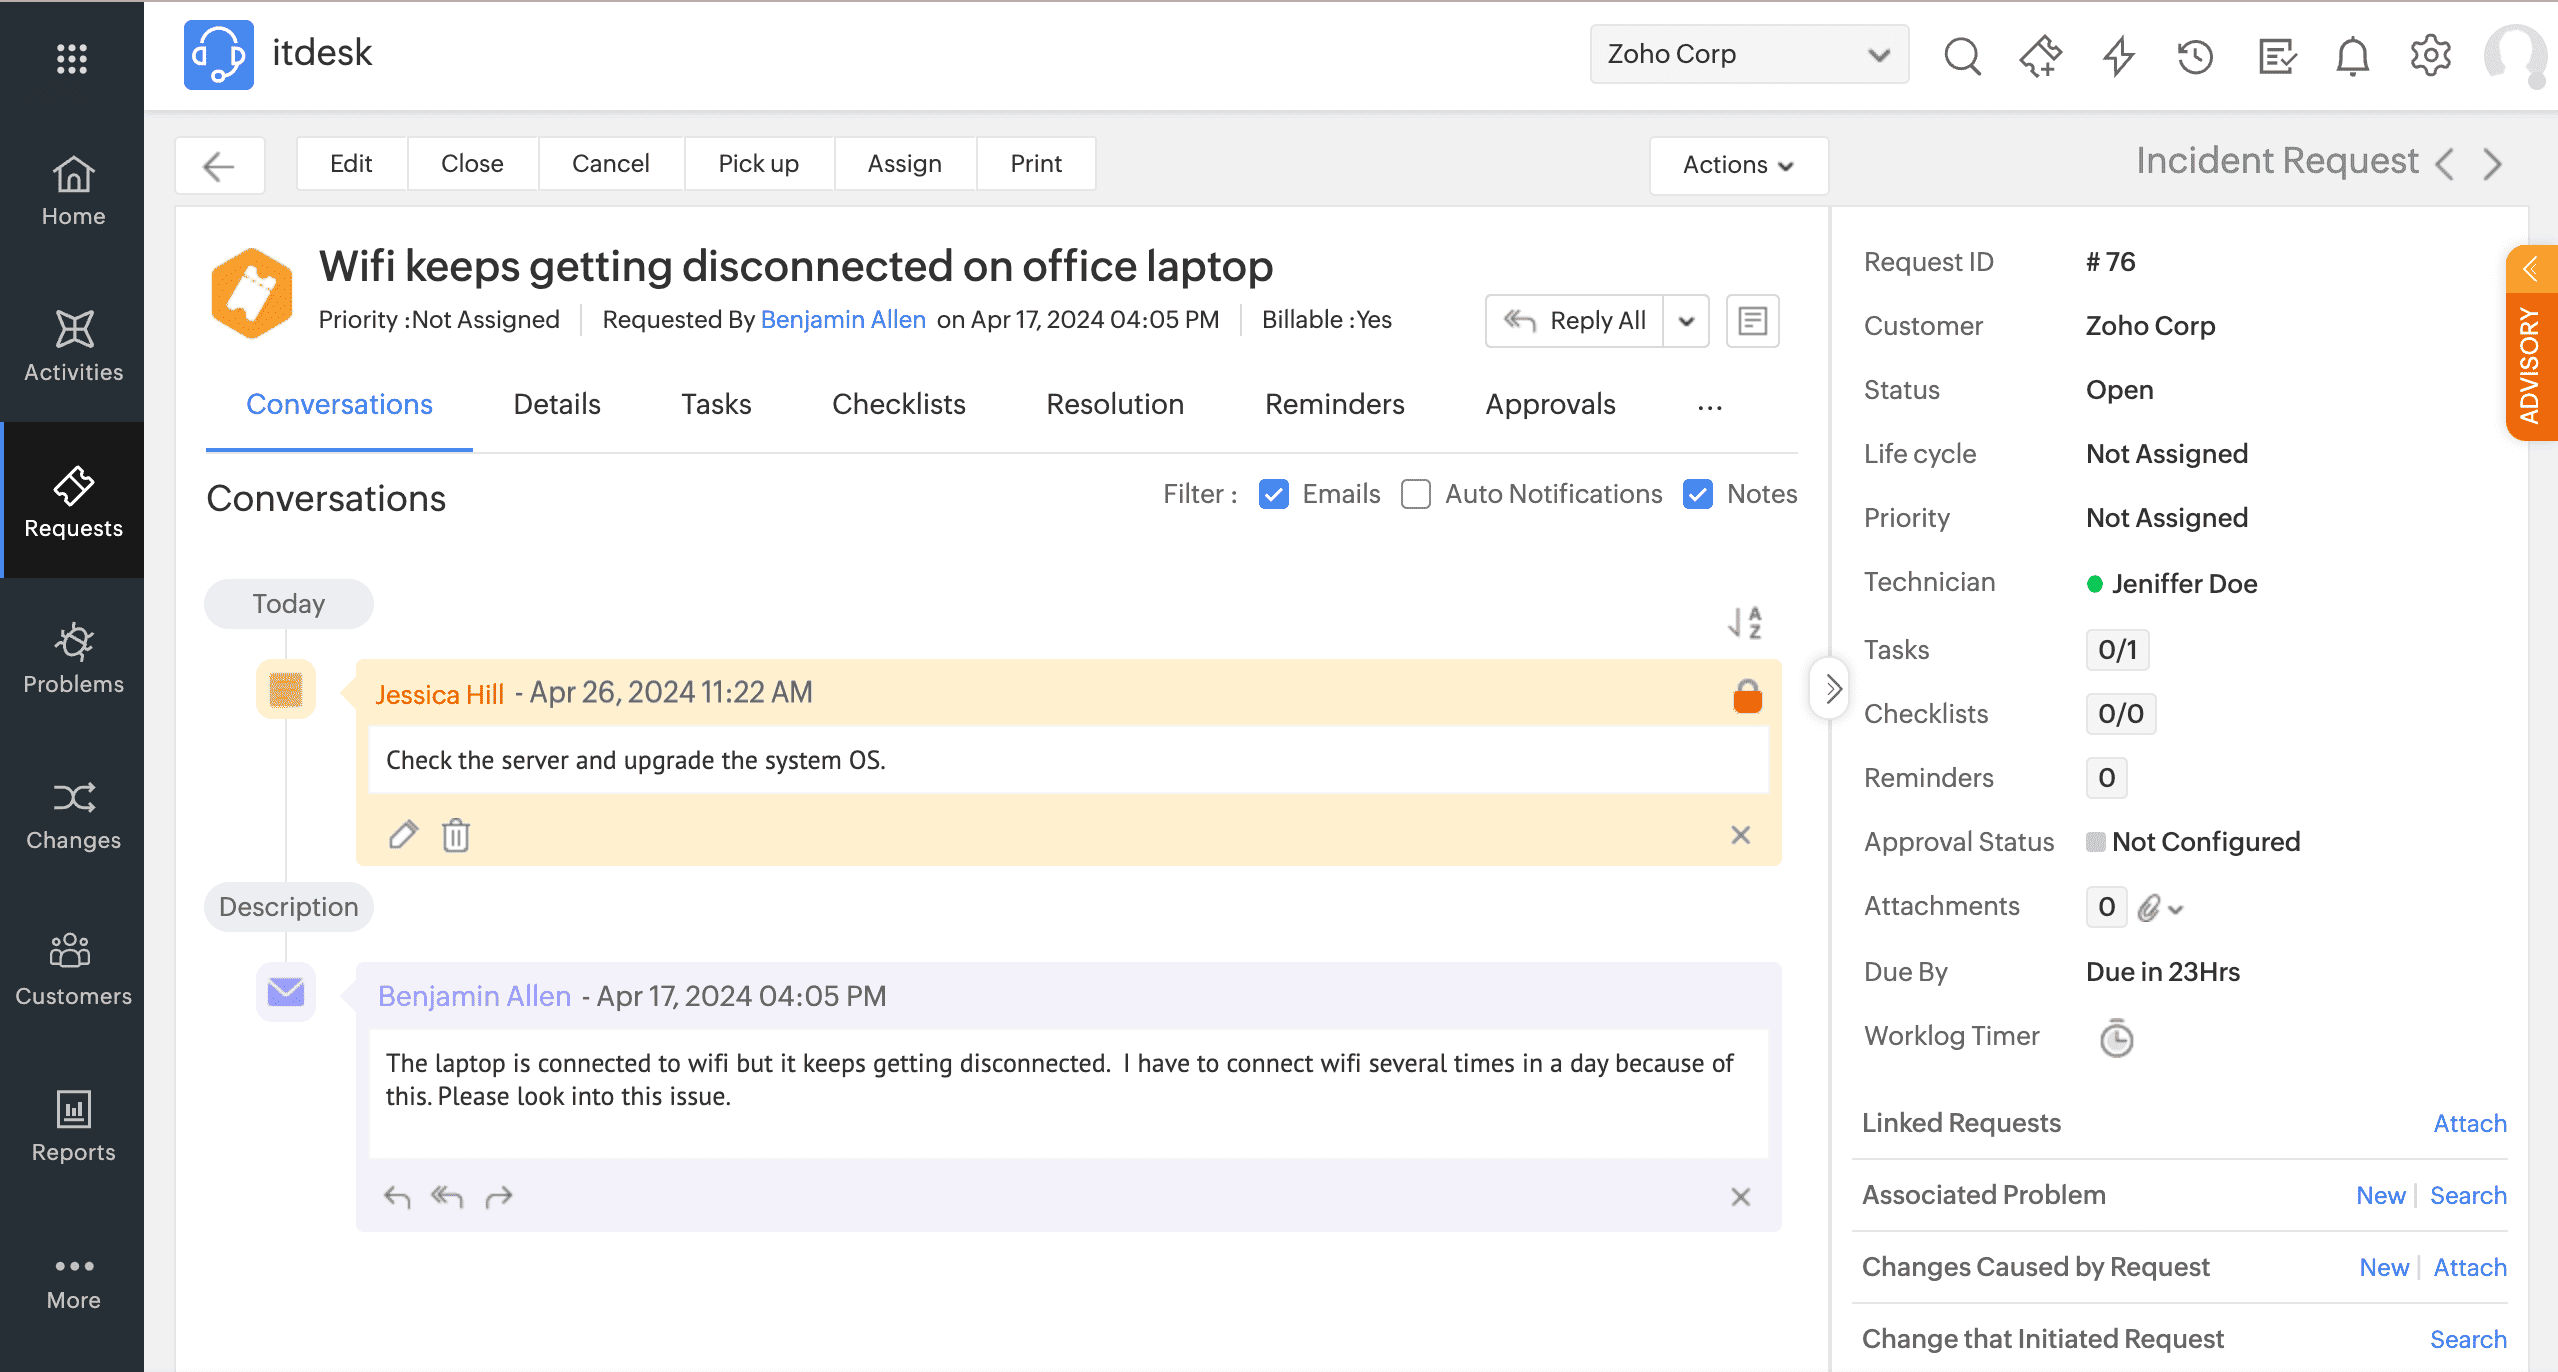Click the sort conversations A-Z icon
The image size is (2558, 1372).
1744,622
